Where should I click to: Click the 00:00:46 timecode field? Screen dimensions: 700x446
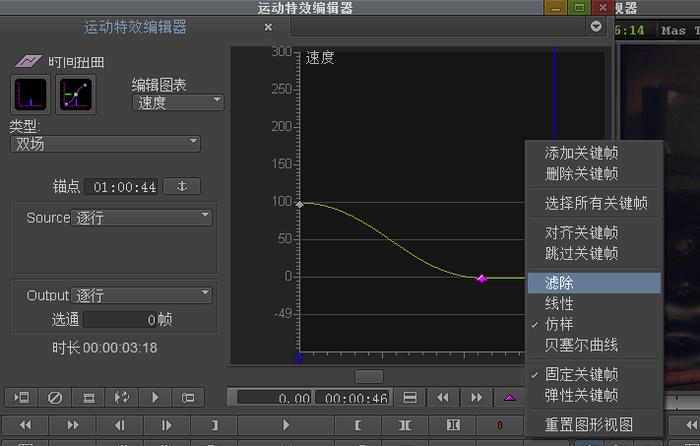[353, 397]
